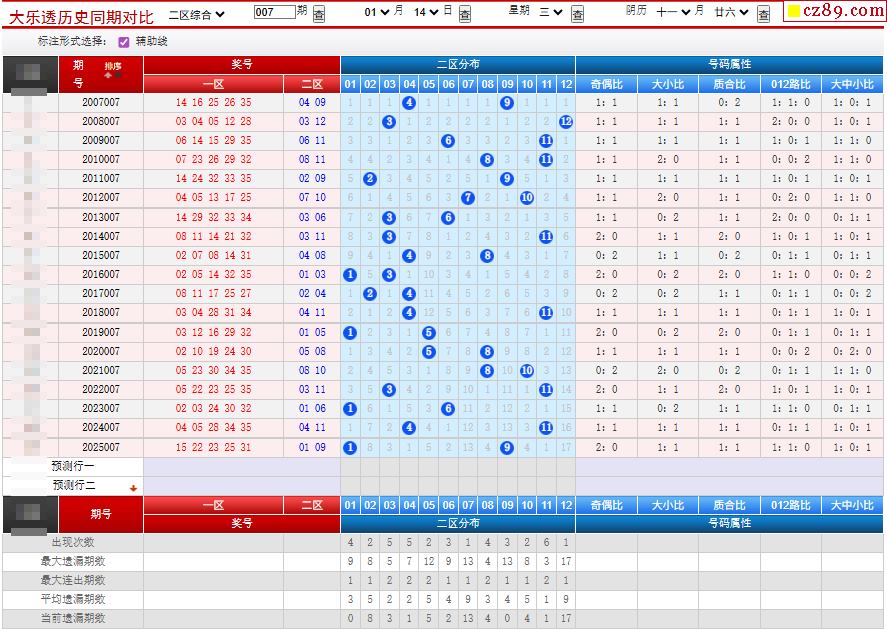Image resolution: width=887 pixels, height=630 pixels.
Task: Click blue ball 10 in row 2021007
Action: [x=527, y=370]
